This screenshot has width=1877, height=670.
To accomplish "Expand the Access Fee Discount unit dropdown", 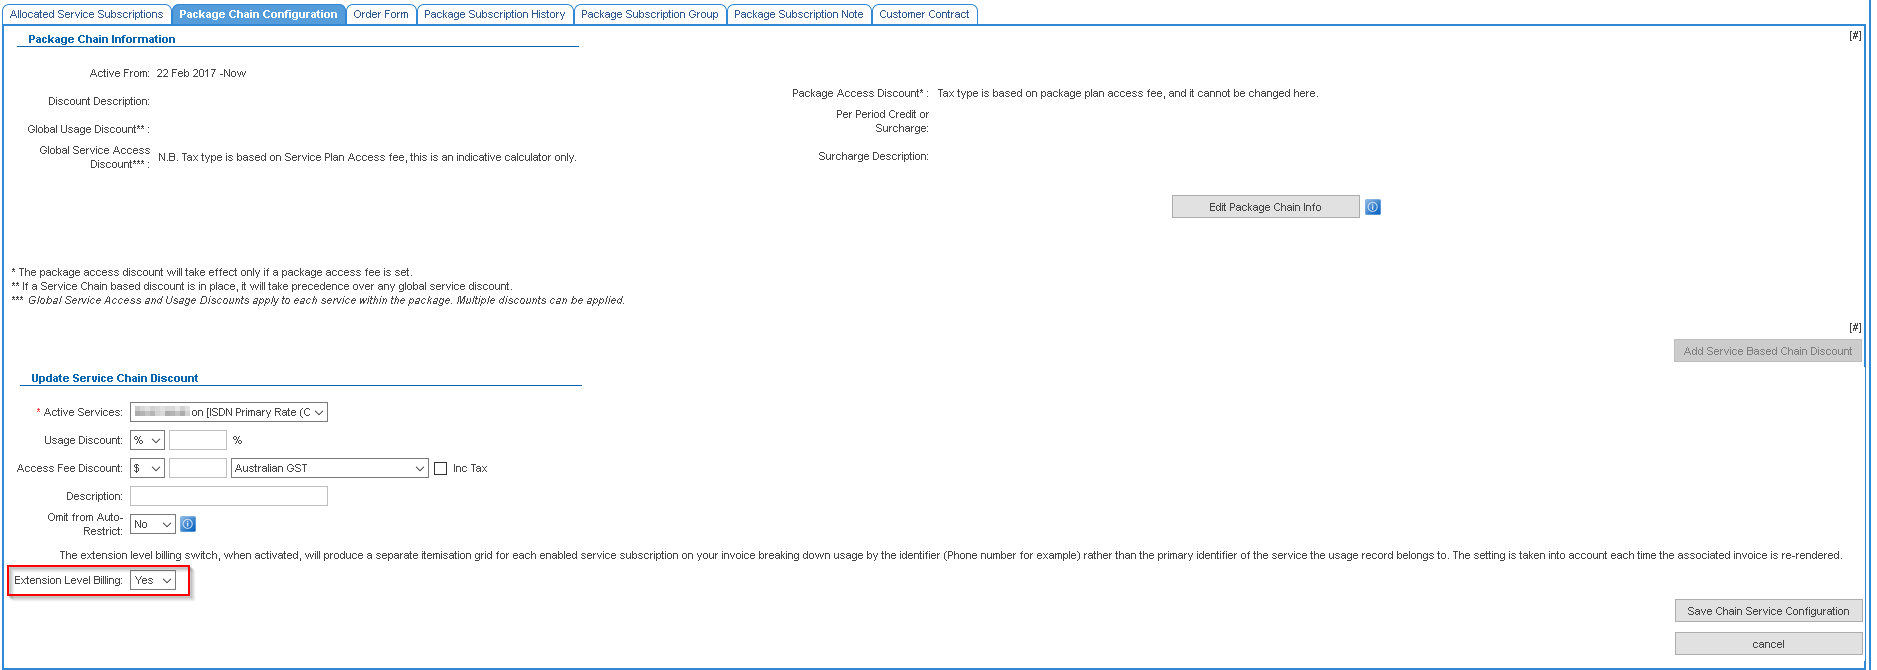I will (147, 468).
